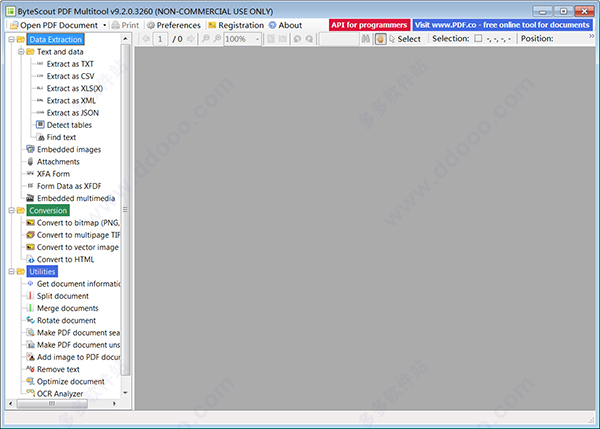The image size is (600, 429).
Task: Click tree panel scroll down arrow
Action: tap(126, 393)
